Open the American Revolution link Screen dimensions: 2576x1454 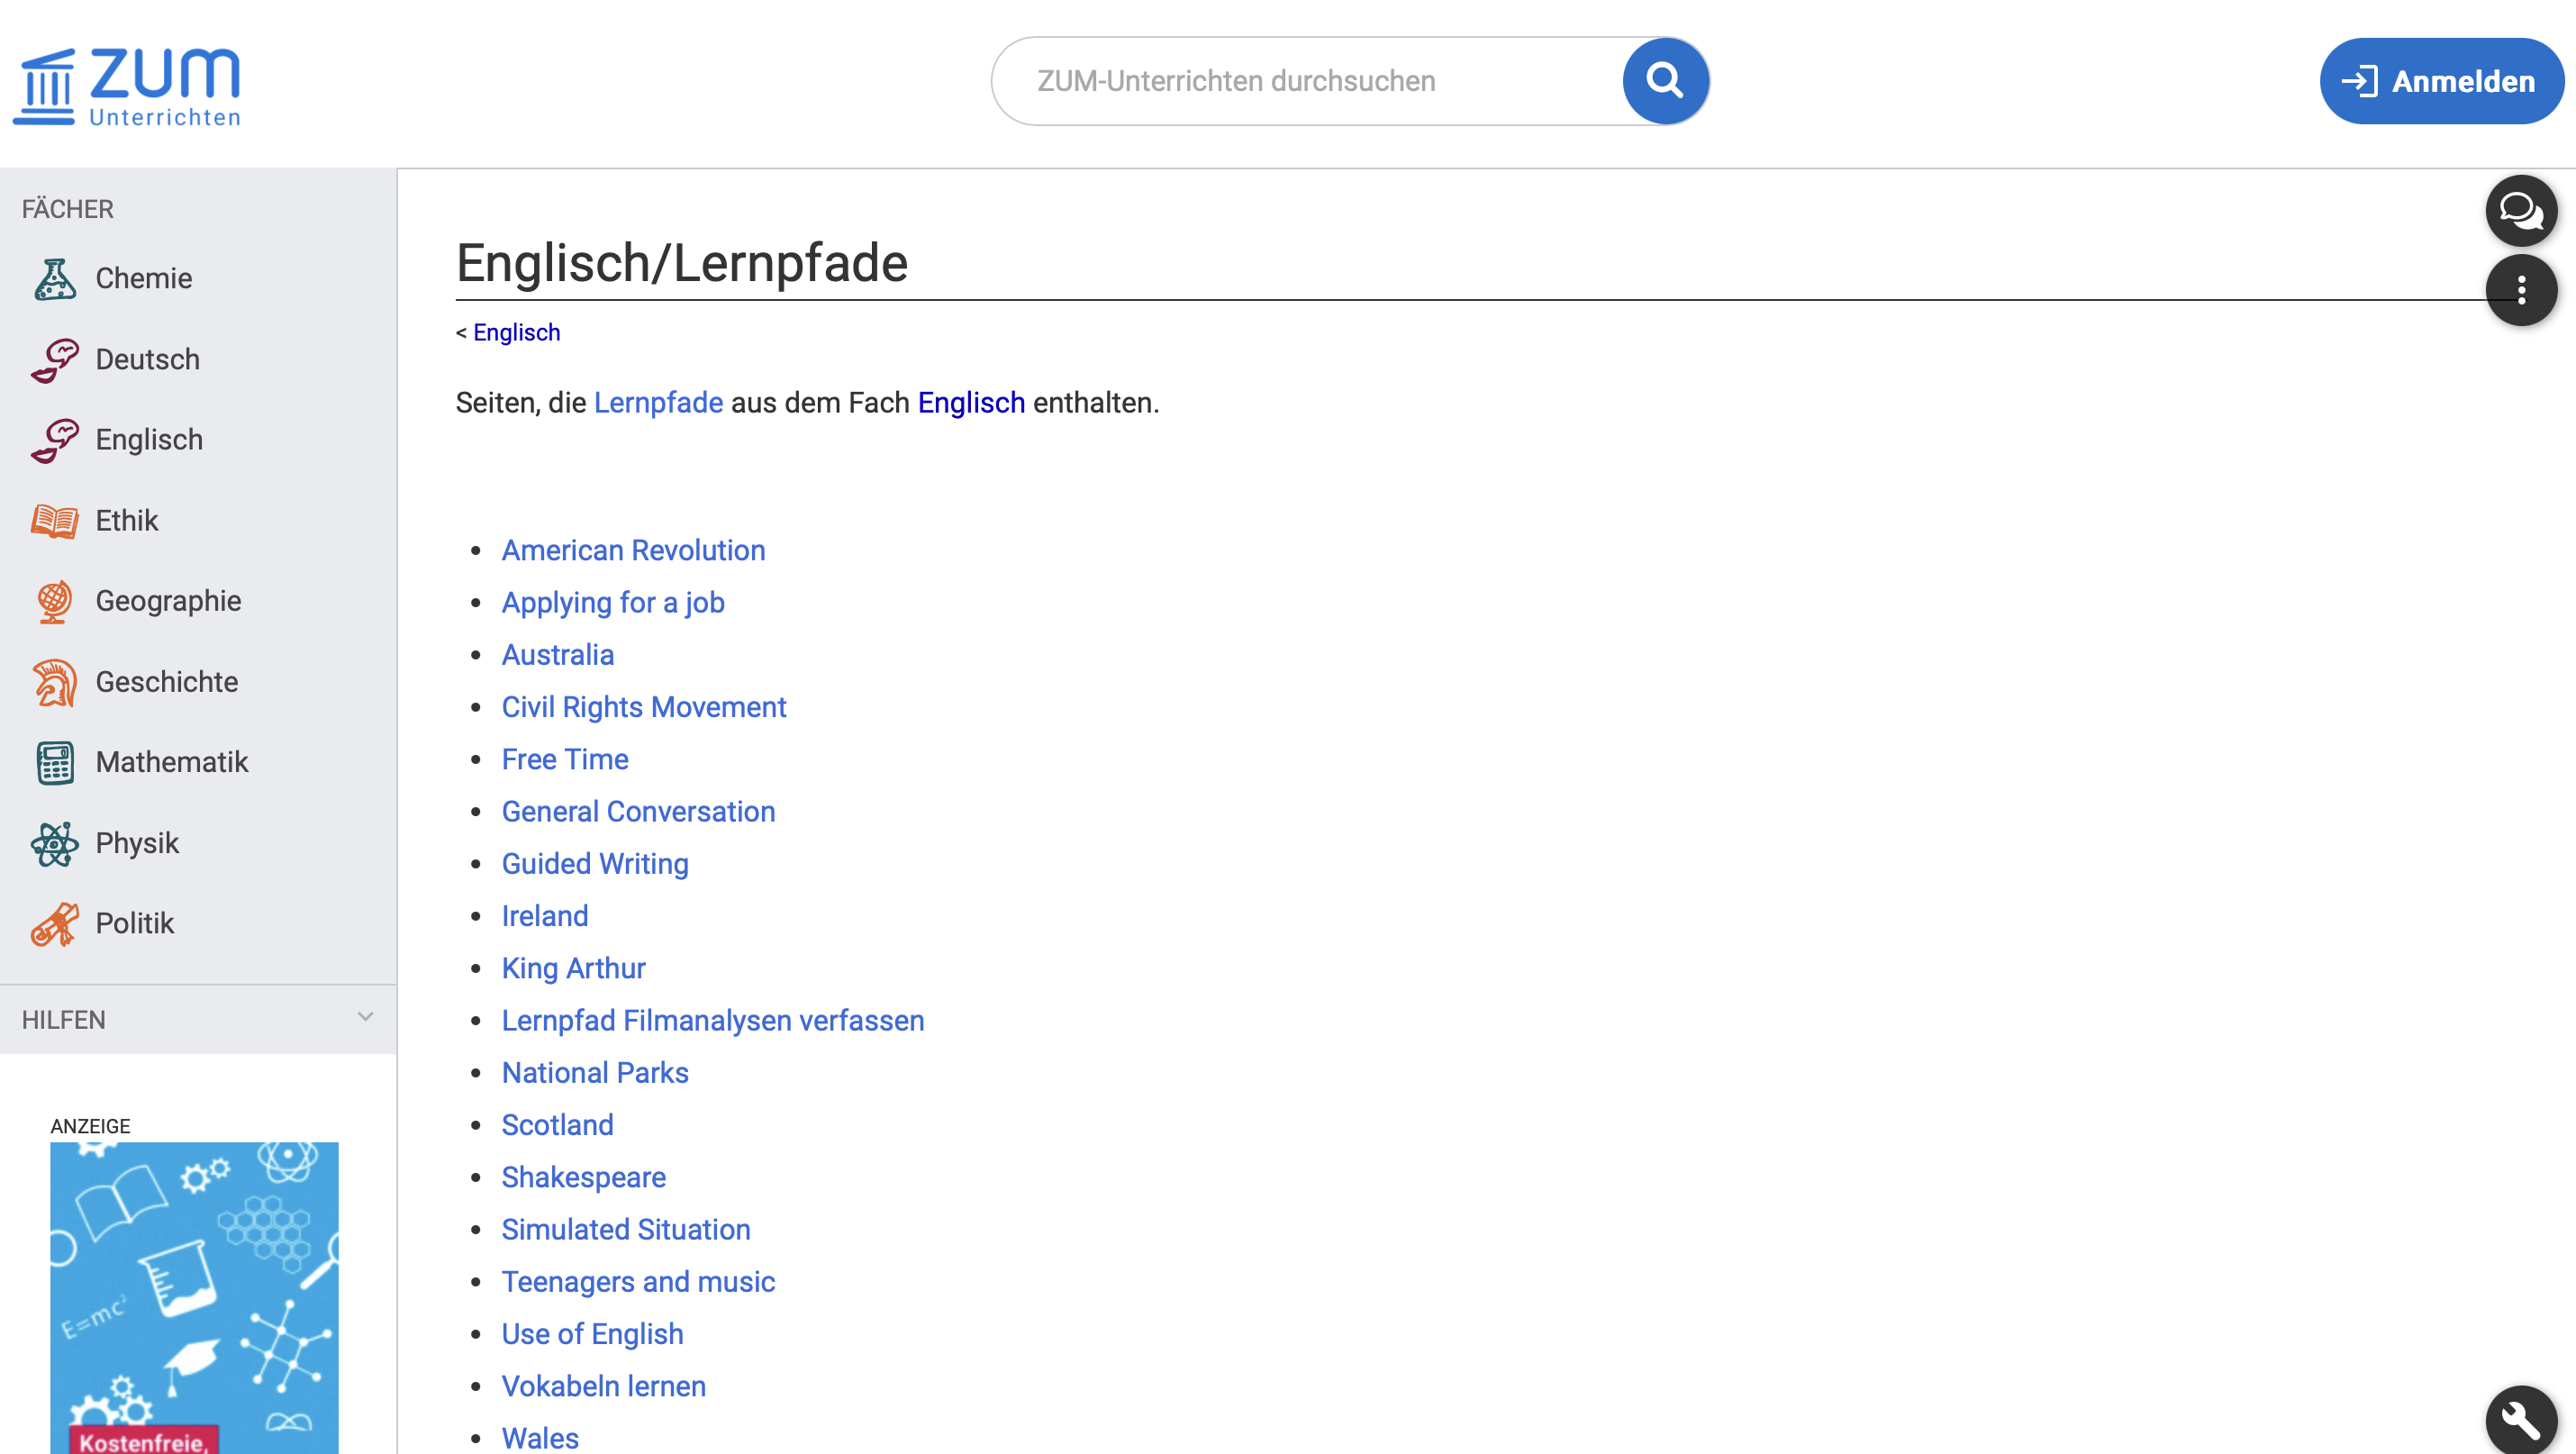point(633,551)
